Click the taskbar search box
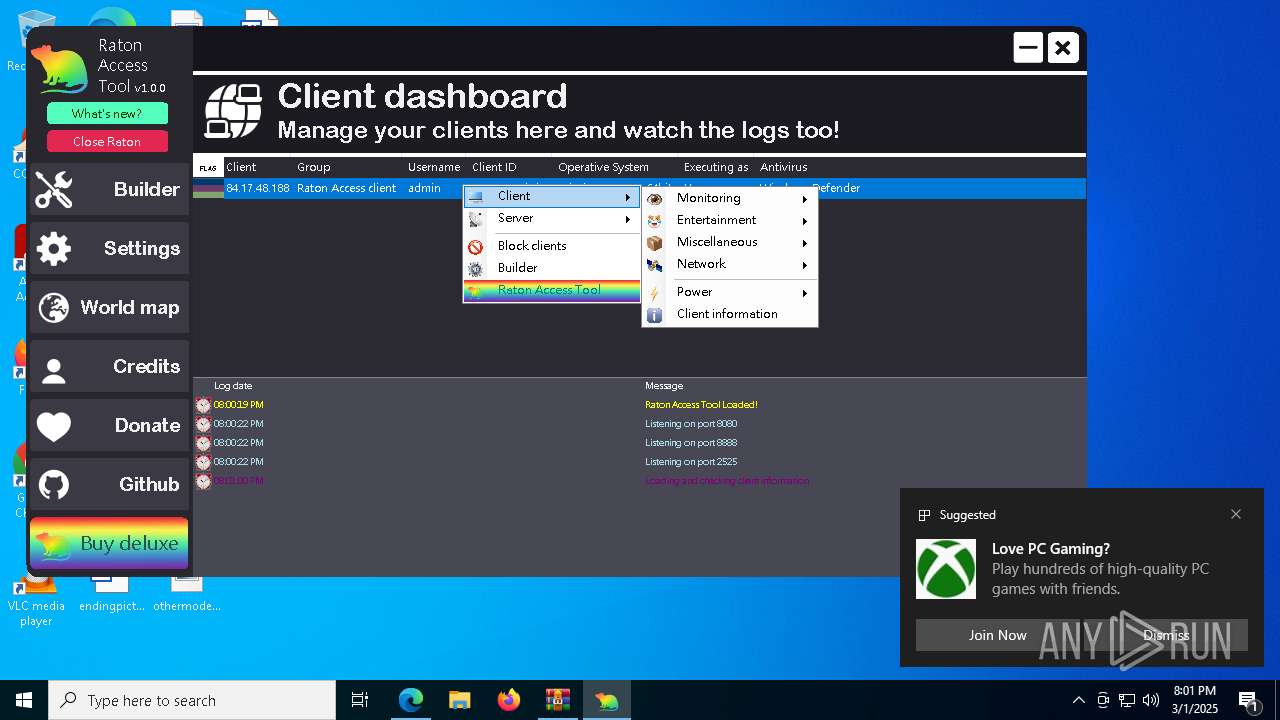 (192, 700)
